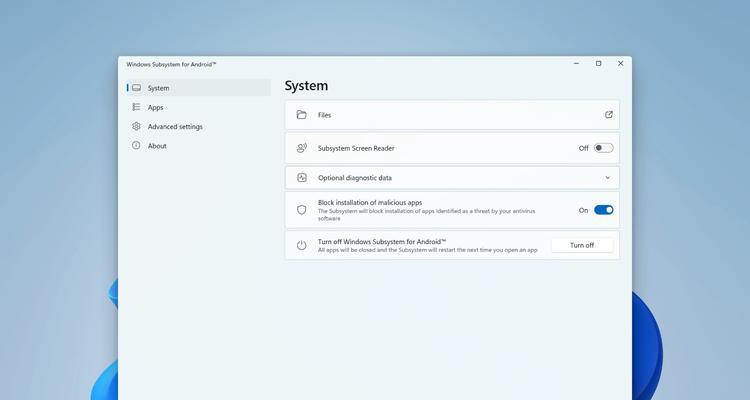Click the Subsystem Screen Reader label

point(356,148)
